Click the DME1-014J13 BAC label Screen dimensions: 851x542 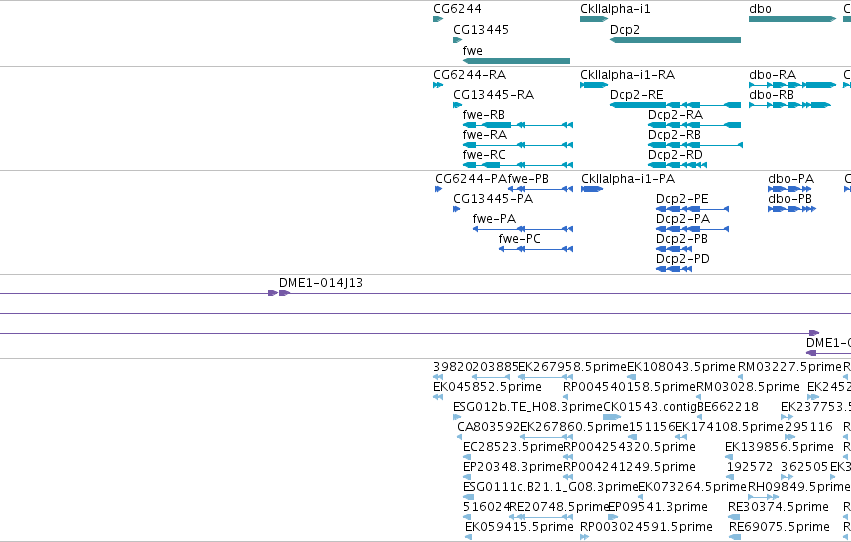coord(321,283)
